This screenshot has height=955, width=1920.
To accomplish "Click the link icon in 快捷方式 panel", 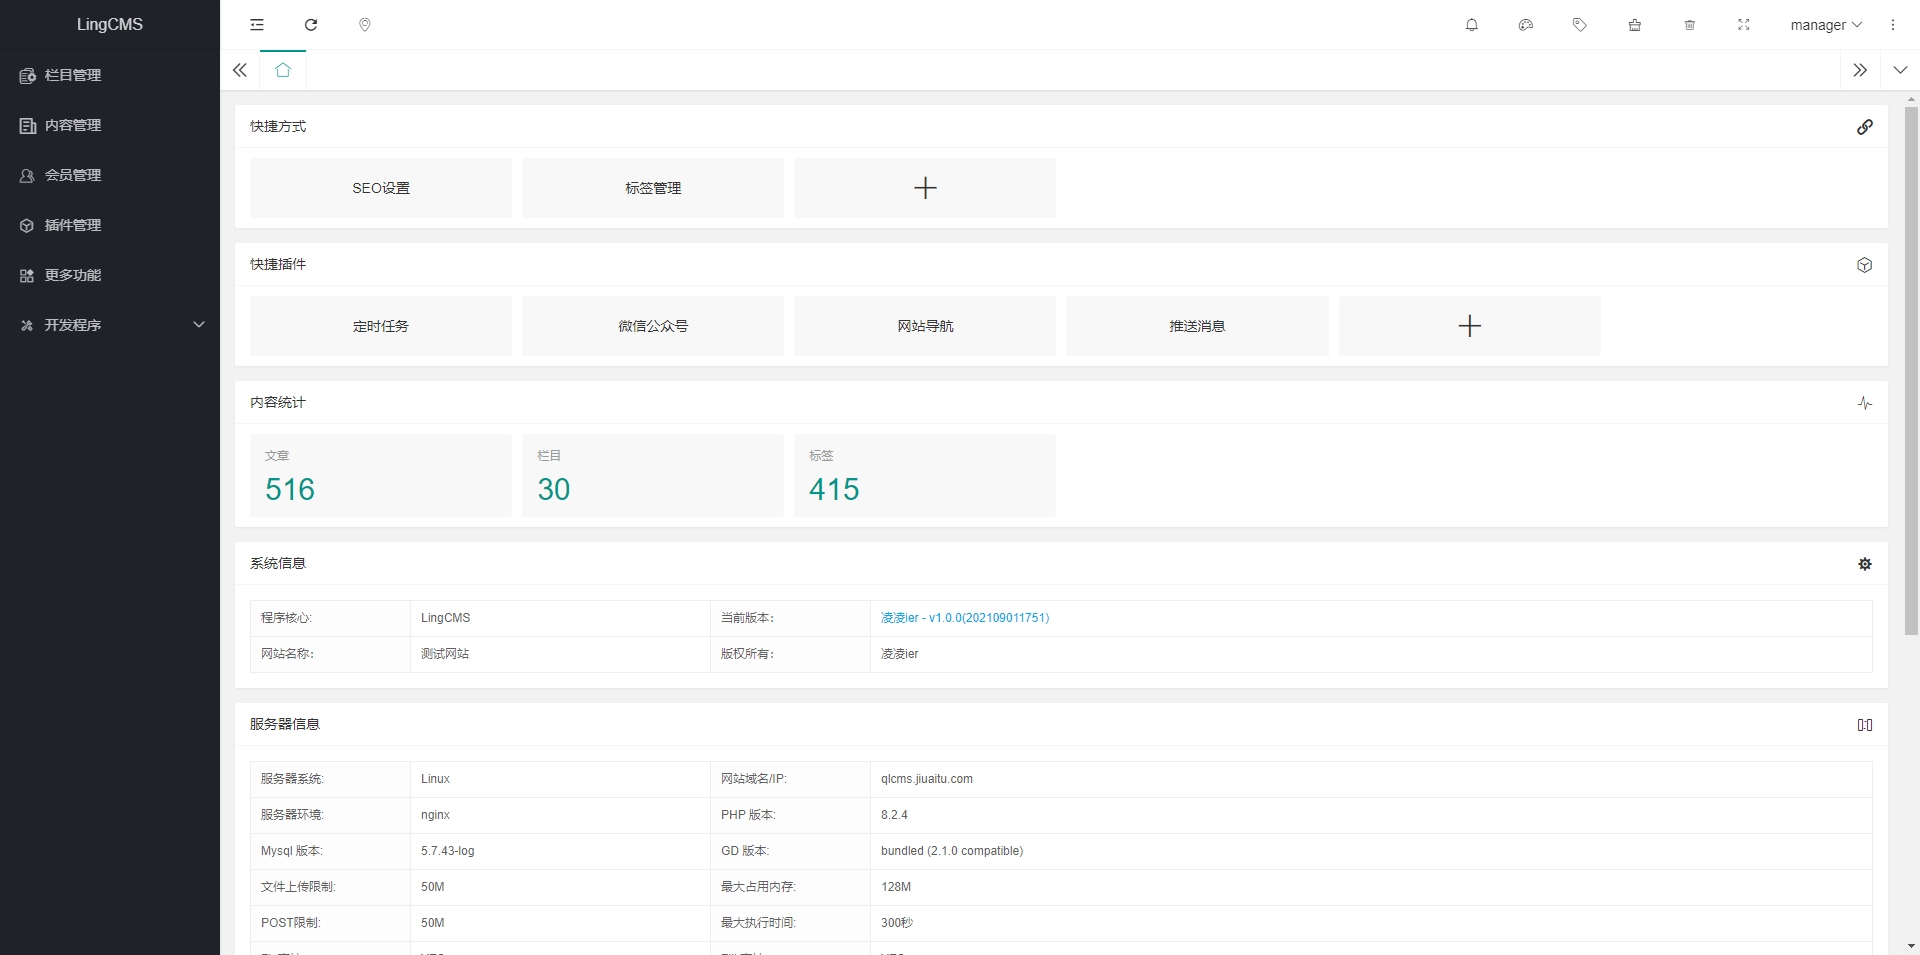I will point(1865,127).
